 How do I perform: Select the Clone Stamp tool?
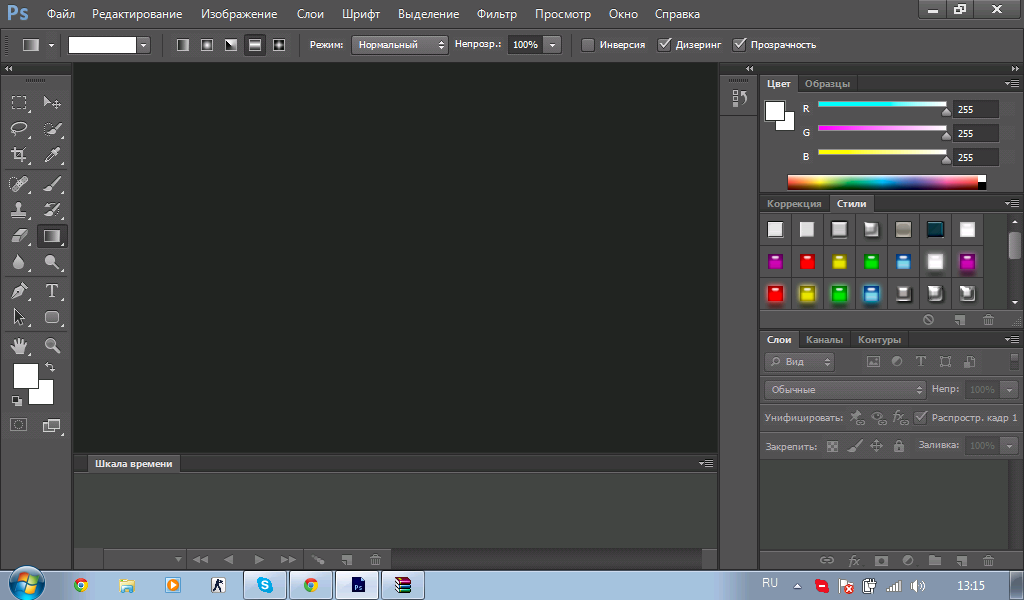19,210
